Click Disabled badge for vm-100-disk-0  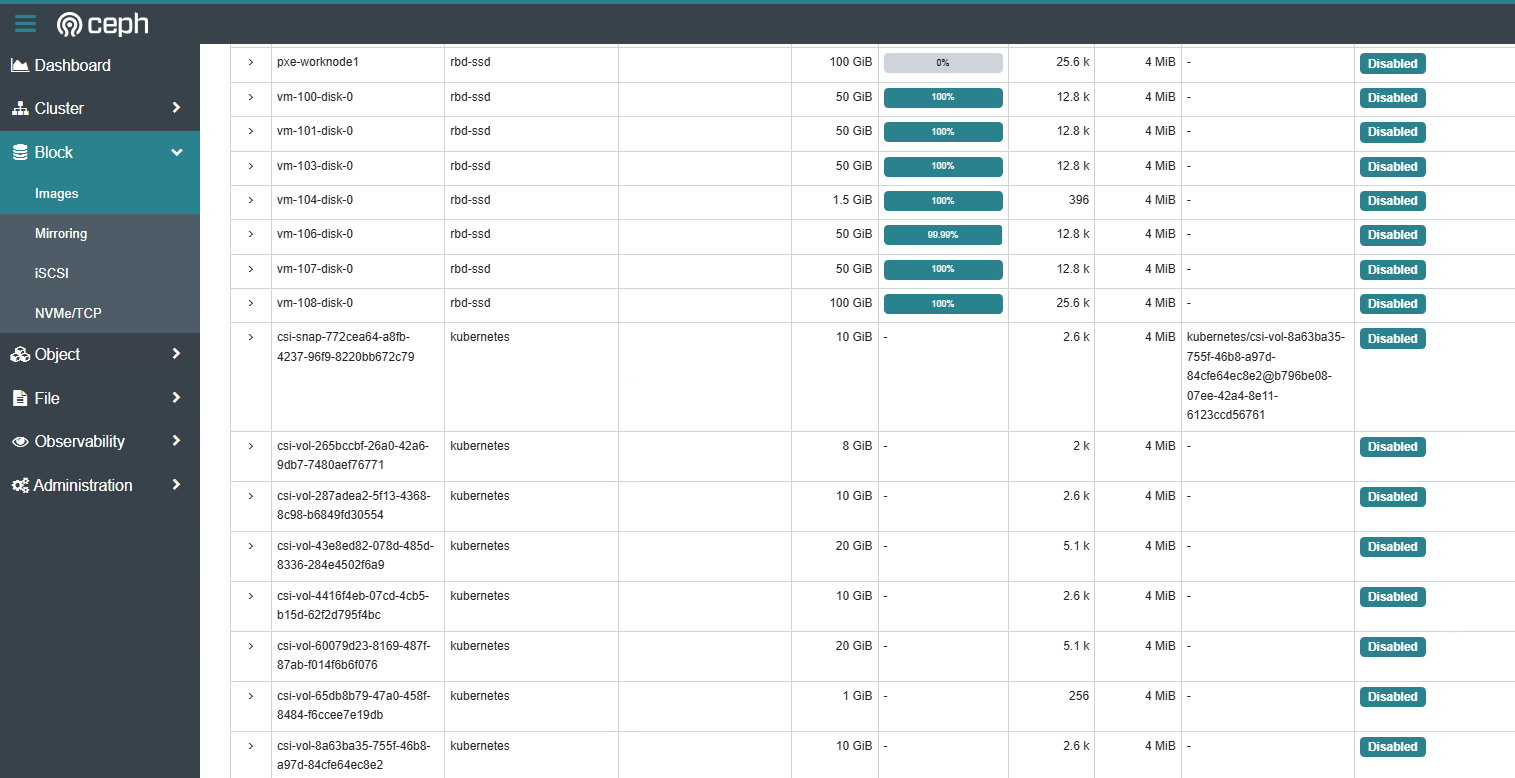pyautogui.click(x=1392, y=98)
